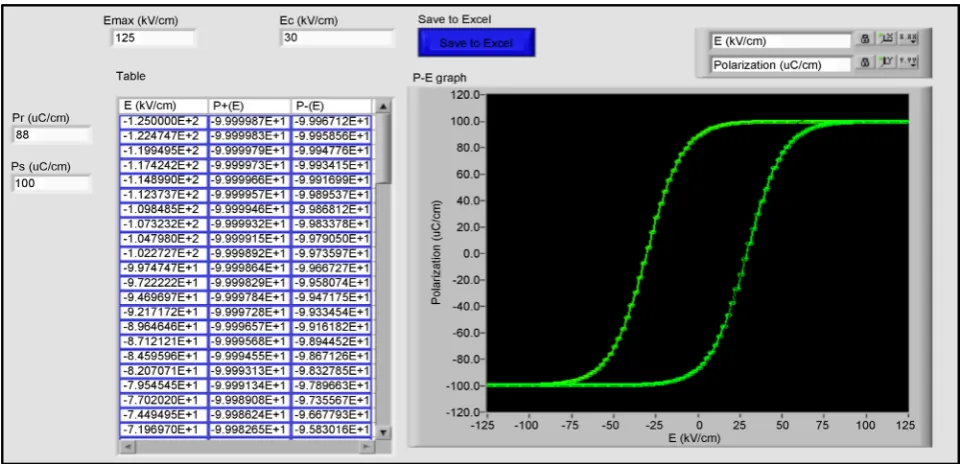Edit the Polarization (uC/cm) scale legend name
This screenshot has height=464, width=965.
point(781,64)
